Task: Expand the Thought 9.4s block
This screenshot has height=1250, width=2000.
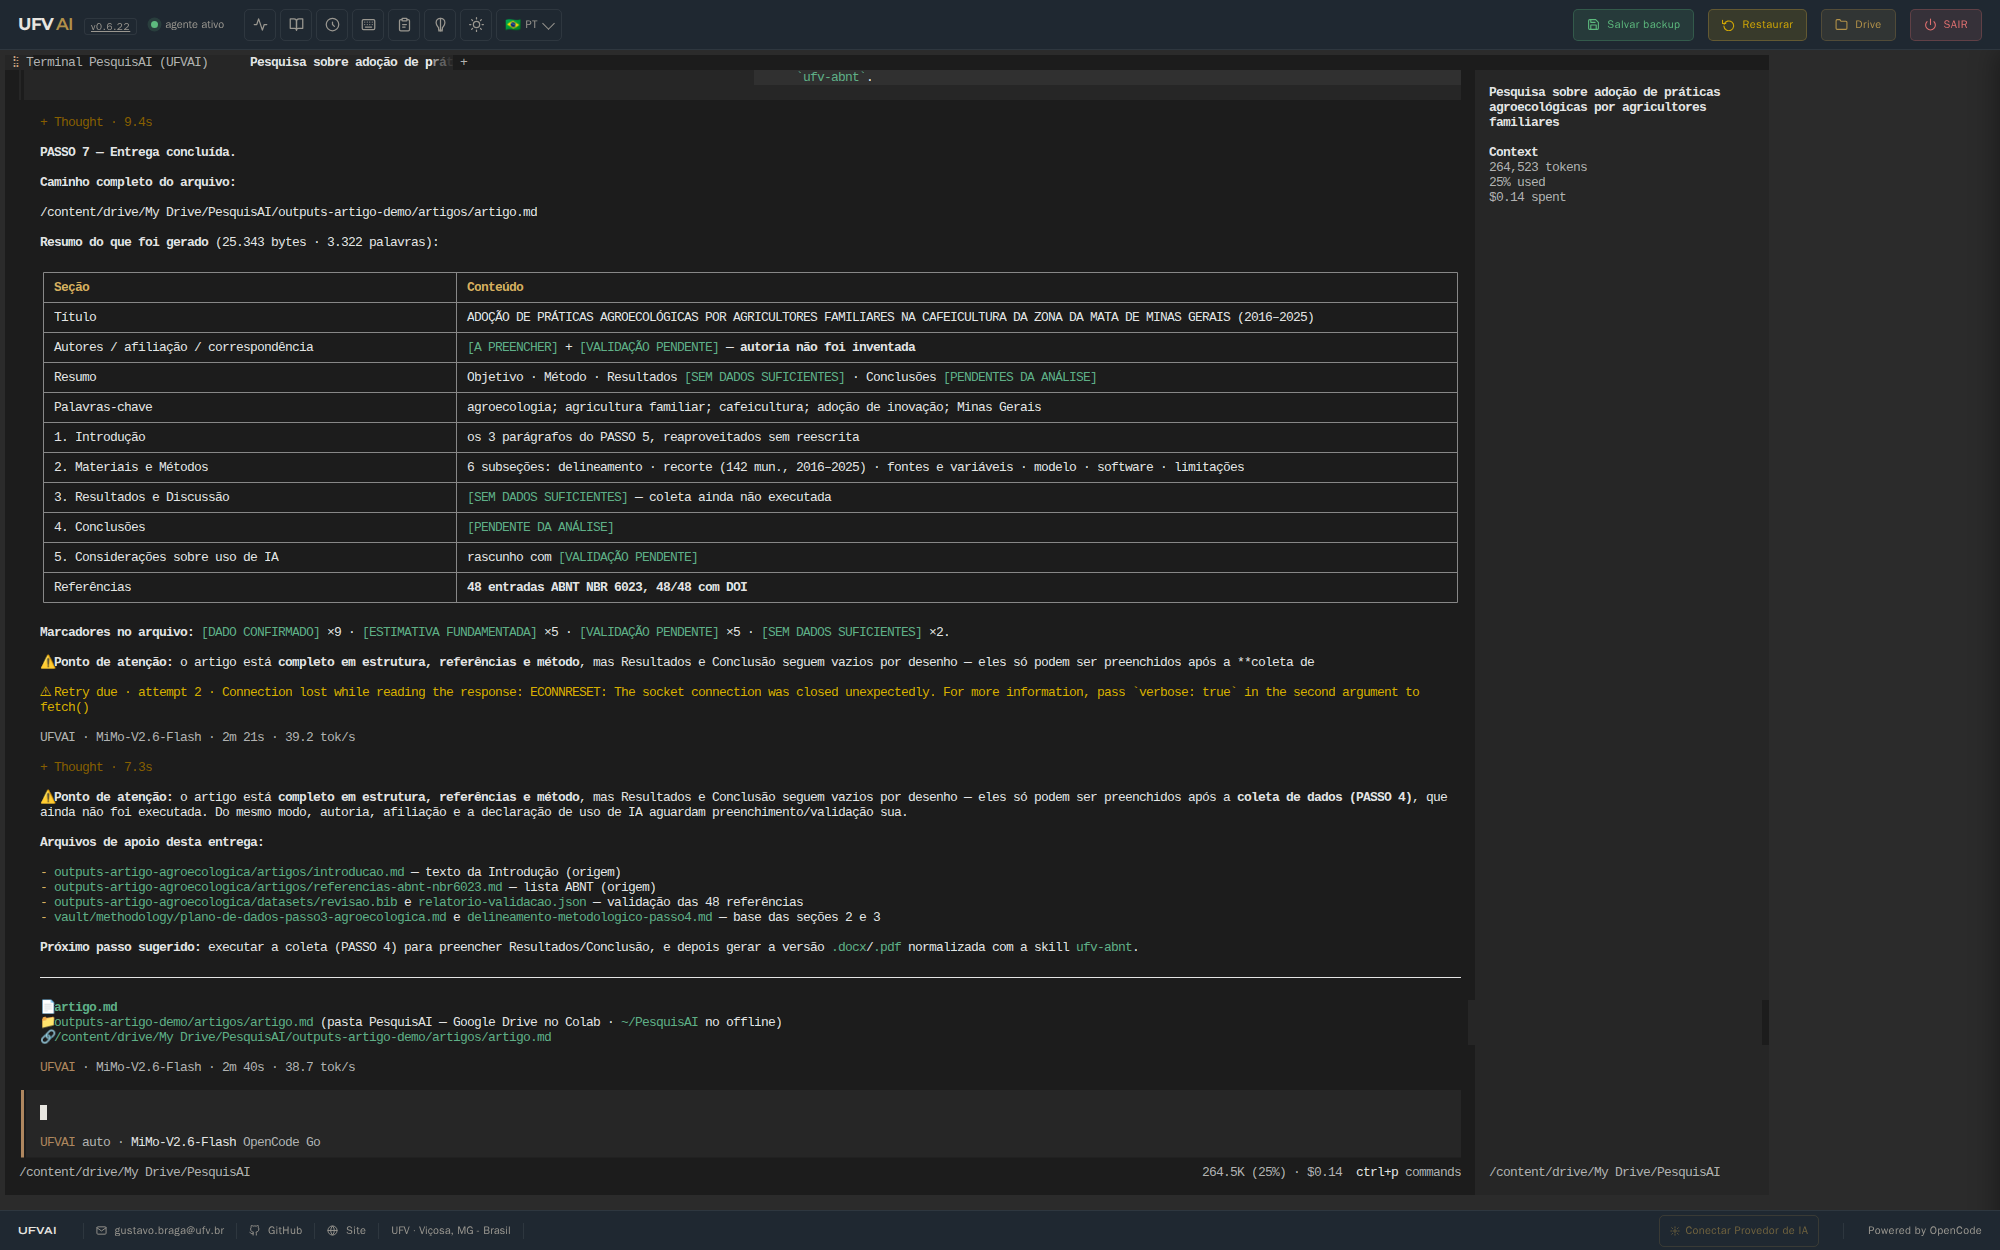Action: click(x=96, y=122)
